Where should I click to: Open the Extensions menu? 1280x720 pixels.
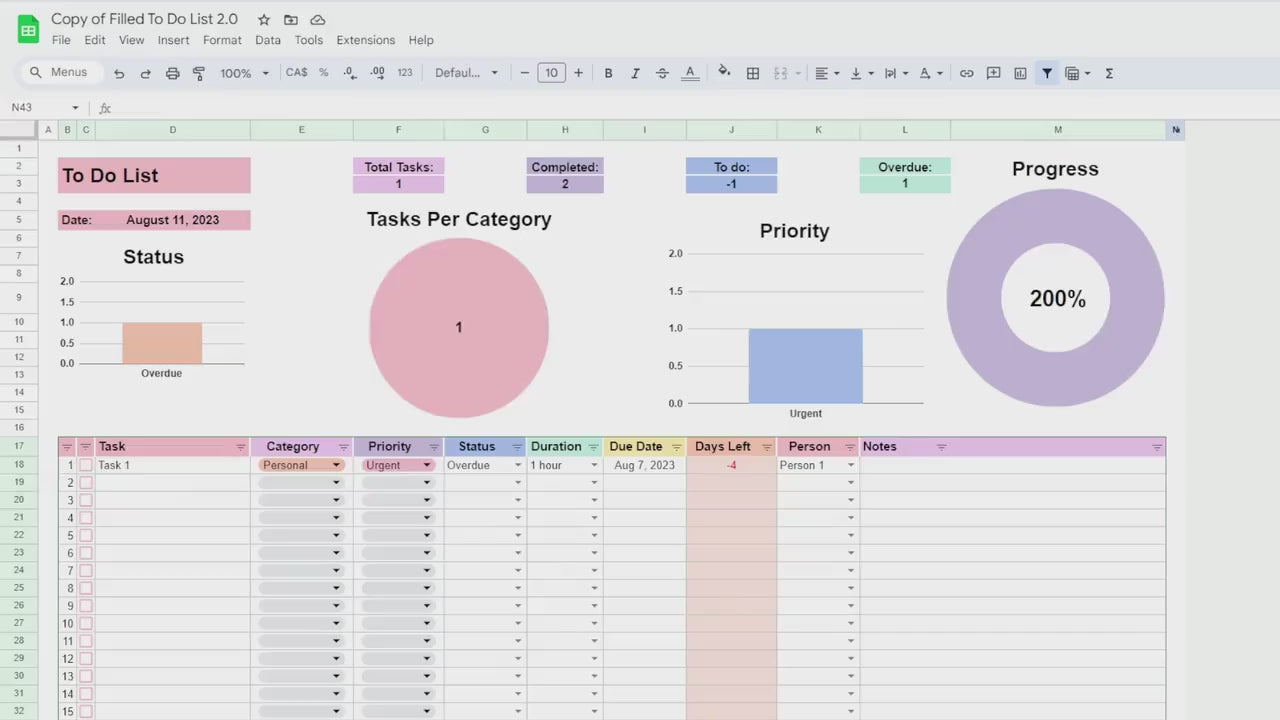point(365,40)
